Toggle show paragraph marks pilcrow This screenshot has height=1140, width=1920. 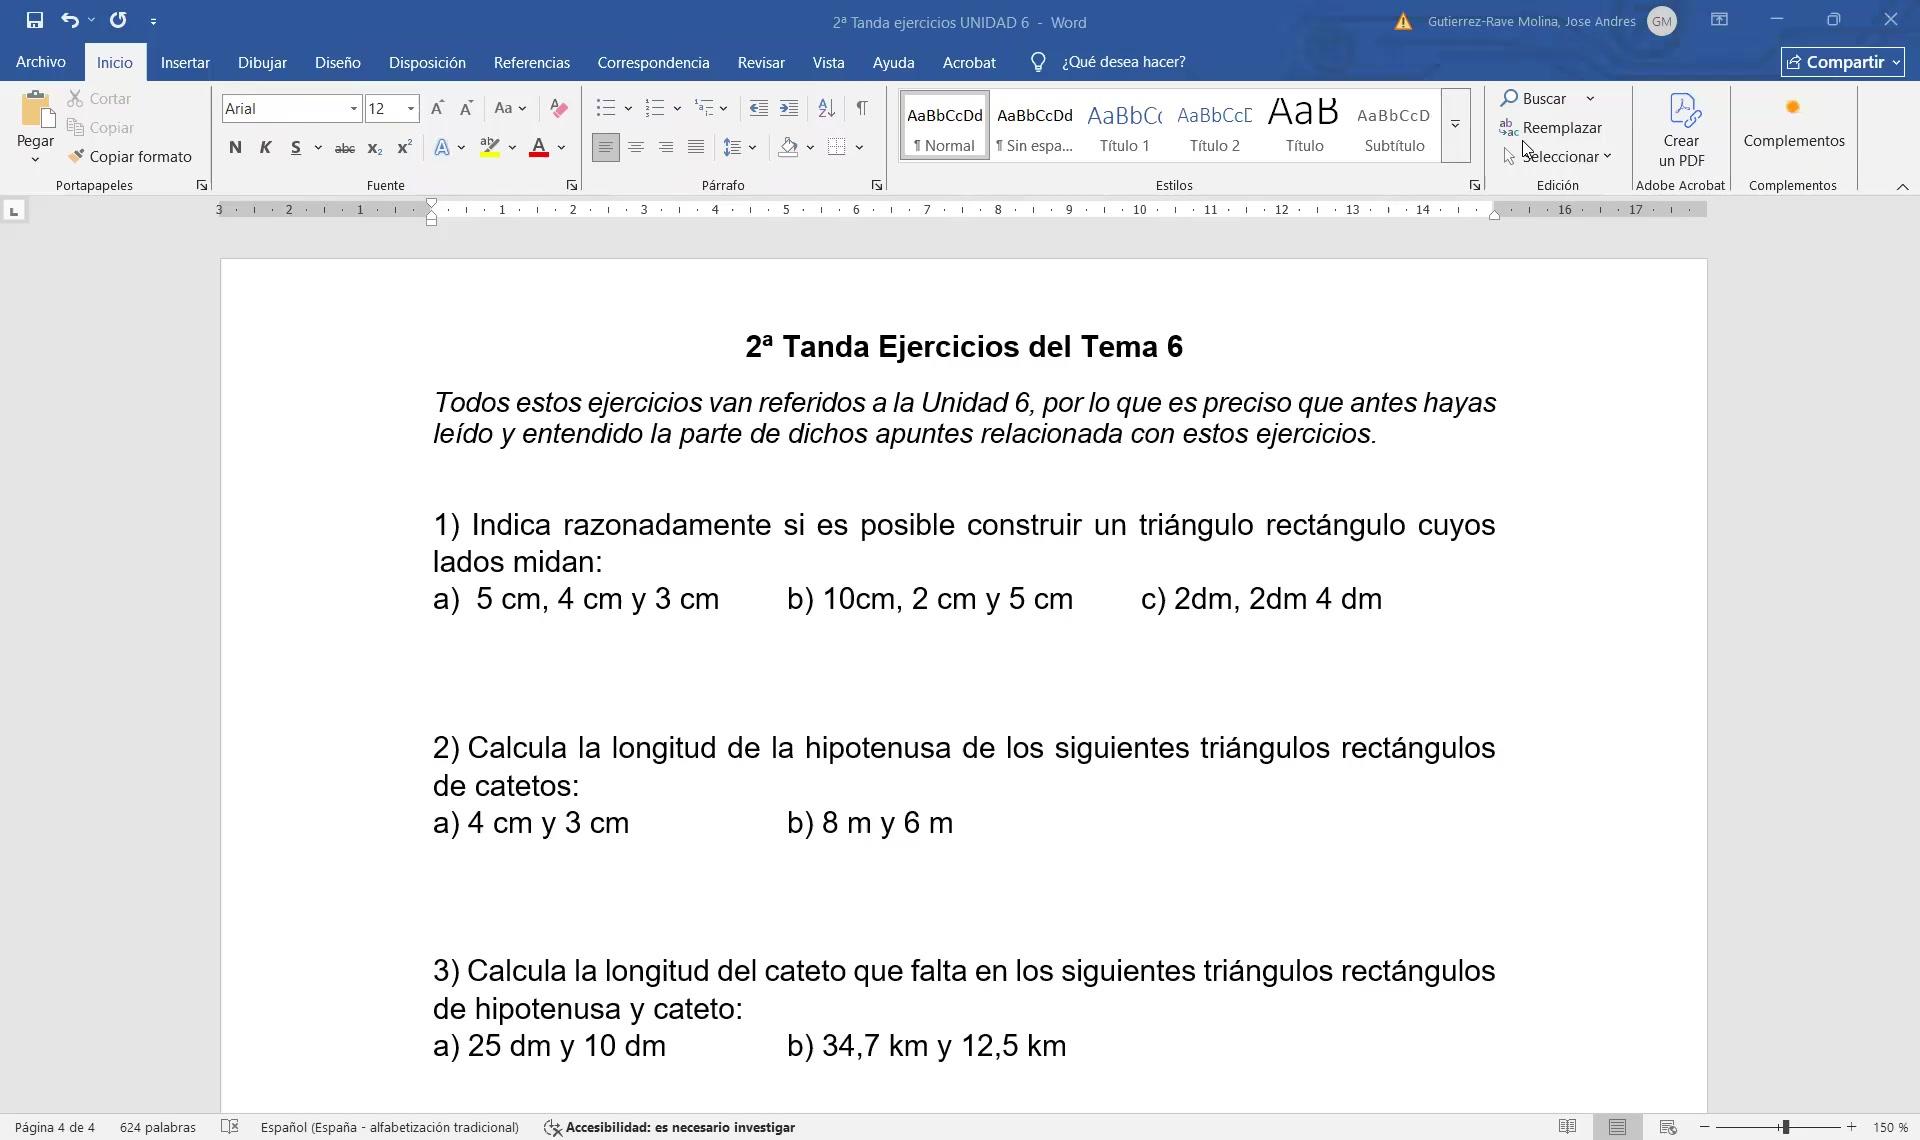[x=861, y=108]
